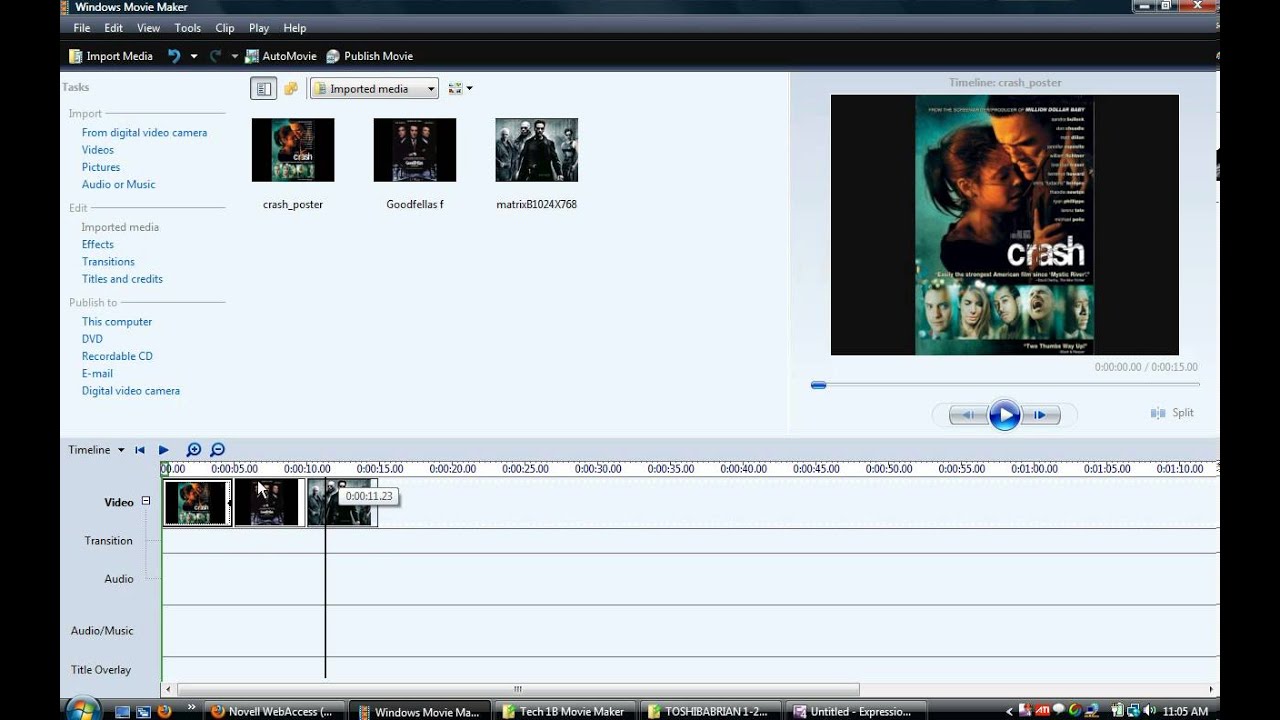The width and height of the screenshot is (1280, 720).
Task: Open the Transitions link
Action: point(108,262)
